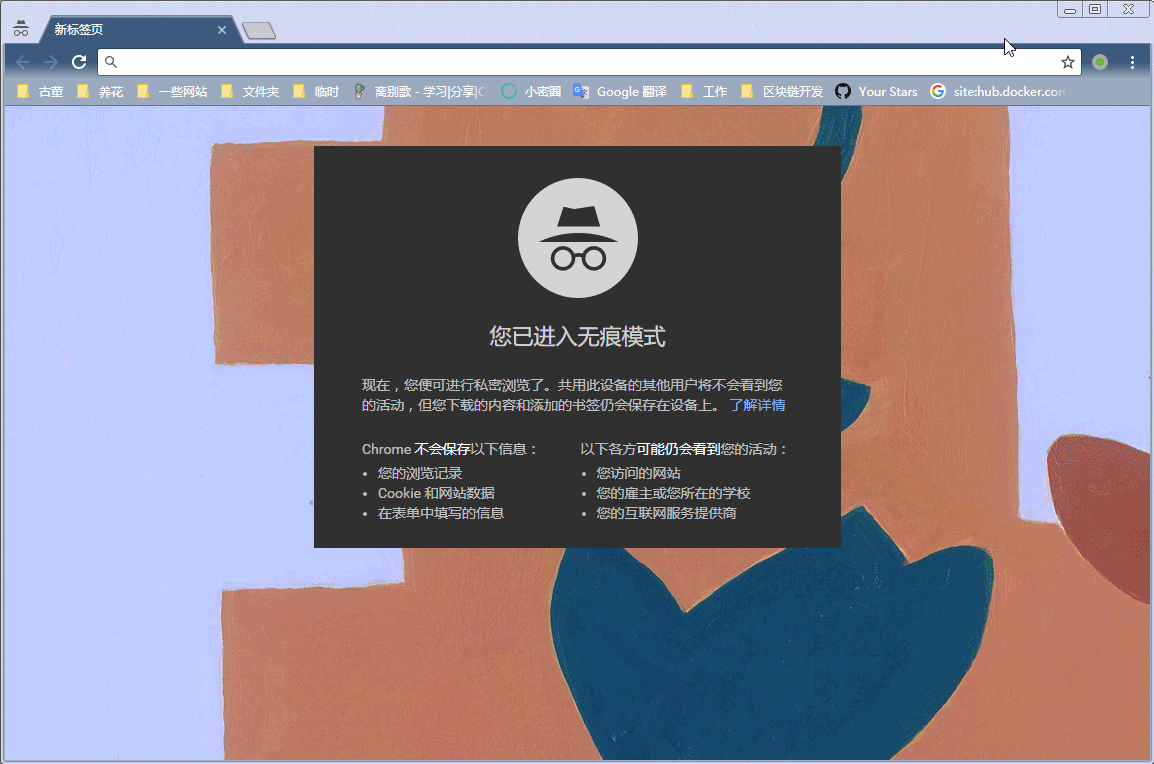This screenshot has width=1154, height=764.
Task: Expand the 一些网站 bookmark folder
Action: pyautogui.click(x=172, y=91)
